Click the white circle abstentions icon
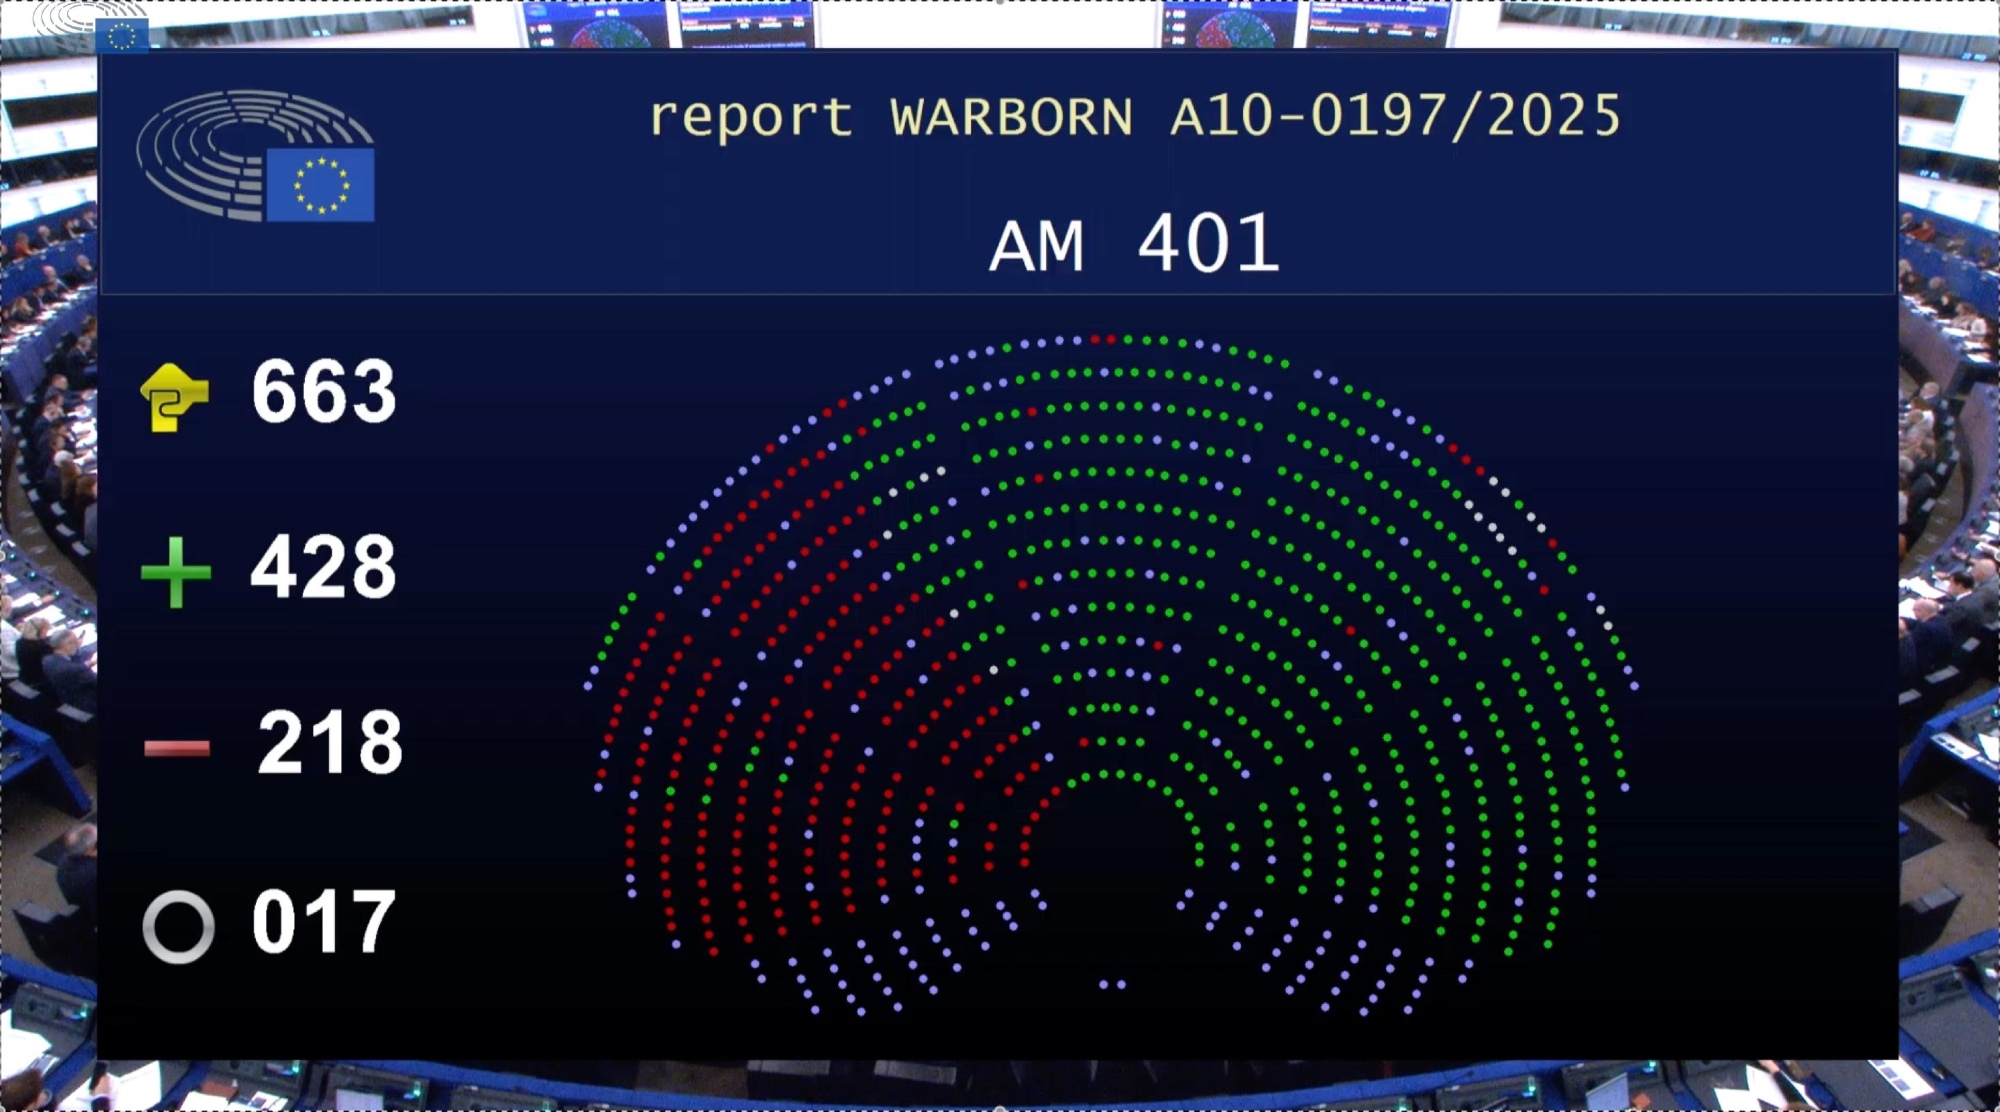The width and height of the screenshot is (2000, 1112). point(178,927)
